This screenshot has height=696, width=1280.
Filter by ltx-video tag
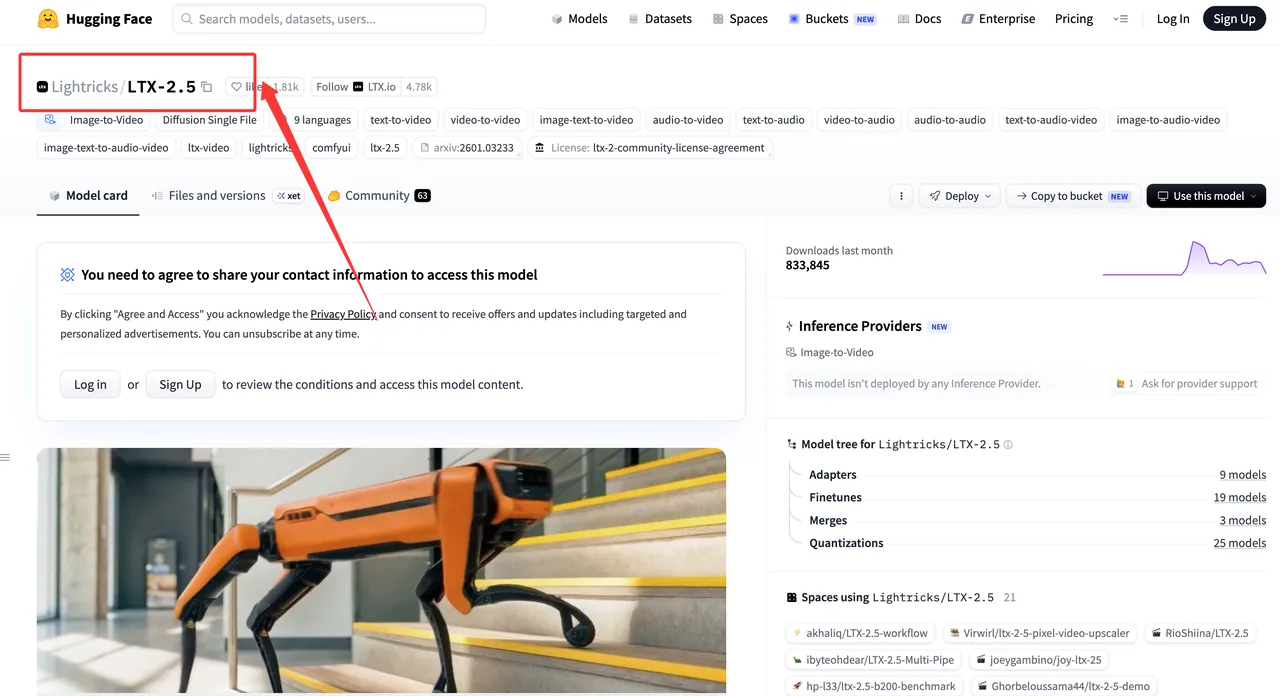pyautogui.click(x=208, y=148)
